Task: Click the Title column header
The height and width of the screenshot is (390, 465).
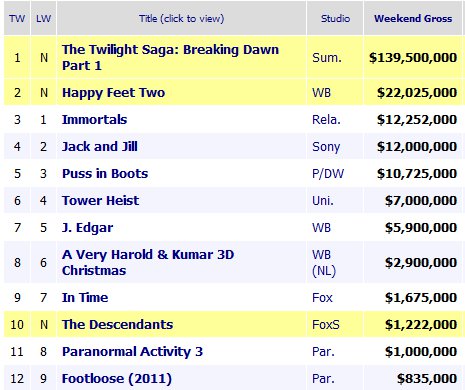Action: click(x=181, y=18)
